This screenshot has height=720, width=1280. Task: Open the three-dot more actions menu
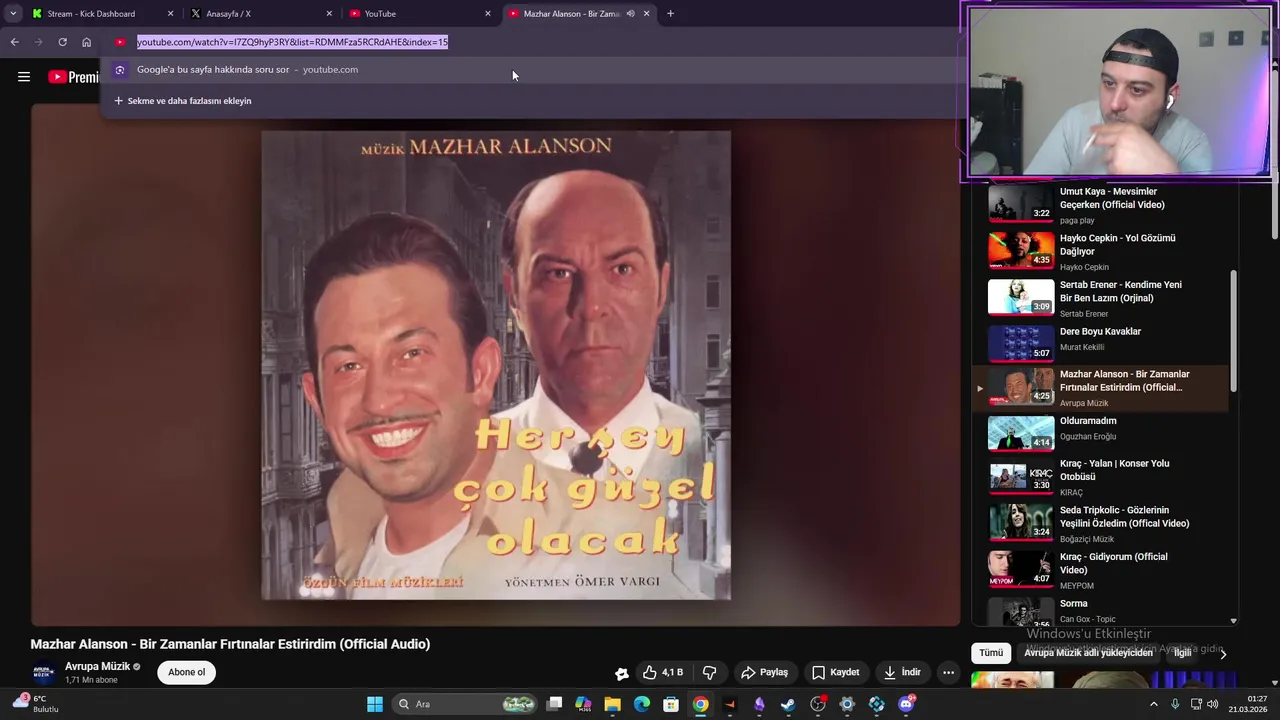click(948, 673)
